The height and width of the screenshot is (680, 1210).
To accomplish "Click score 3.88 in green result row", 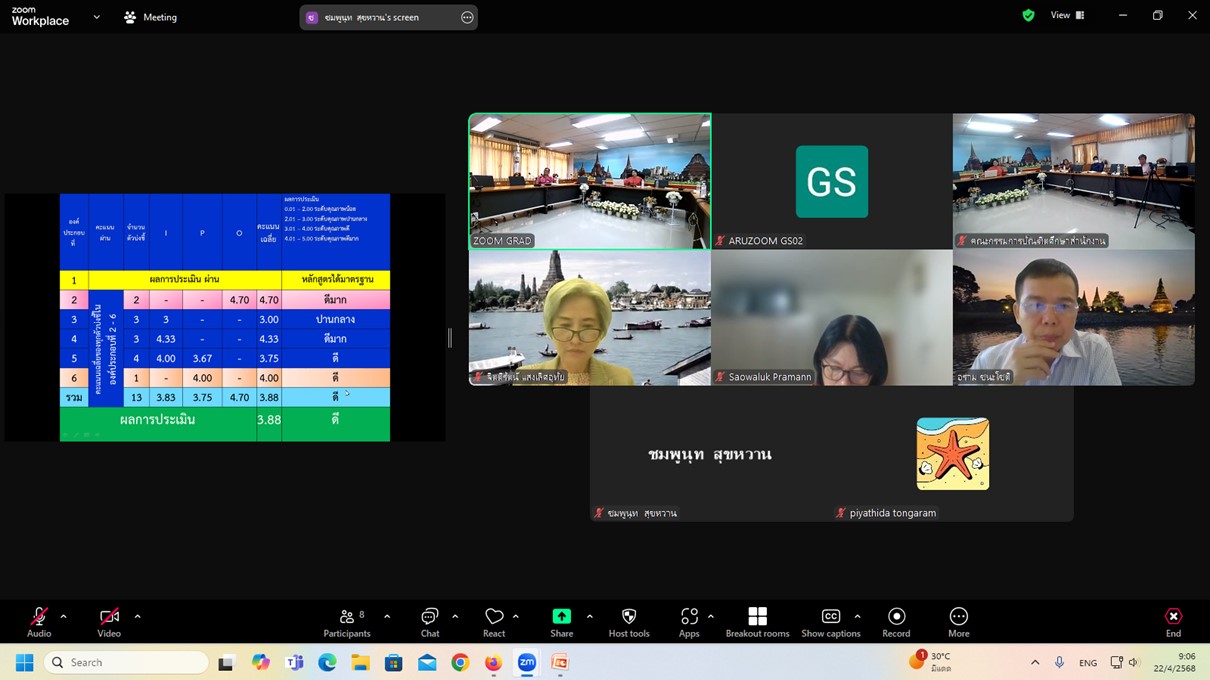I will pos(269,420).
